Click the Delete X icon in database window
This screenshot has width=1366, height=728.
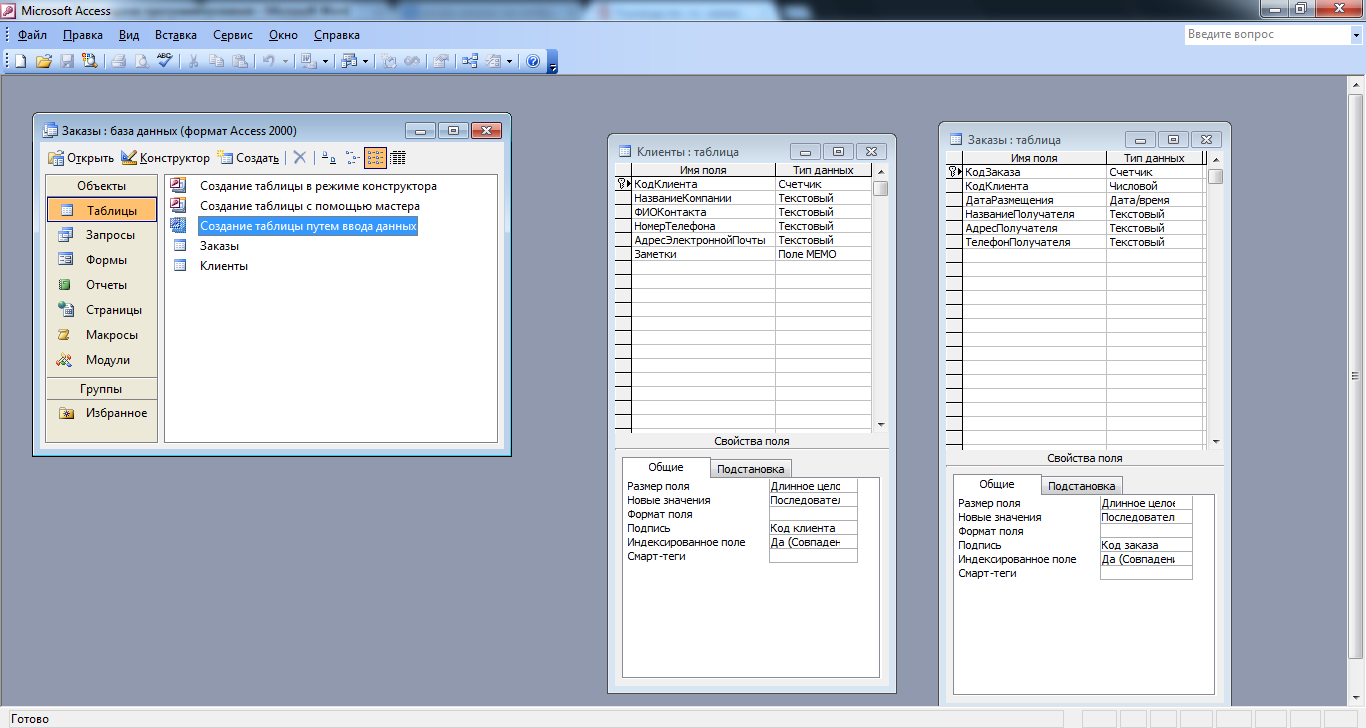coord(299,158)
